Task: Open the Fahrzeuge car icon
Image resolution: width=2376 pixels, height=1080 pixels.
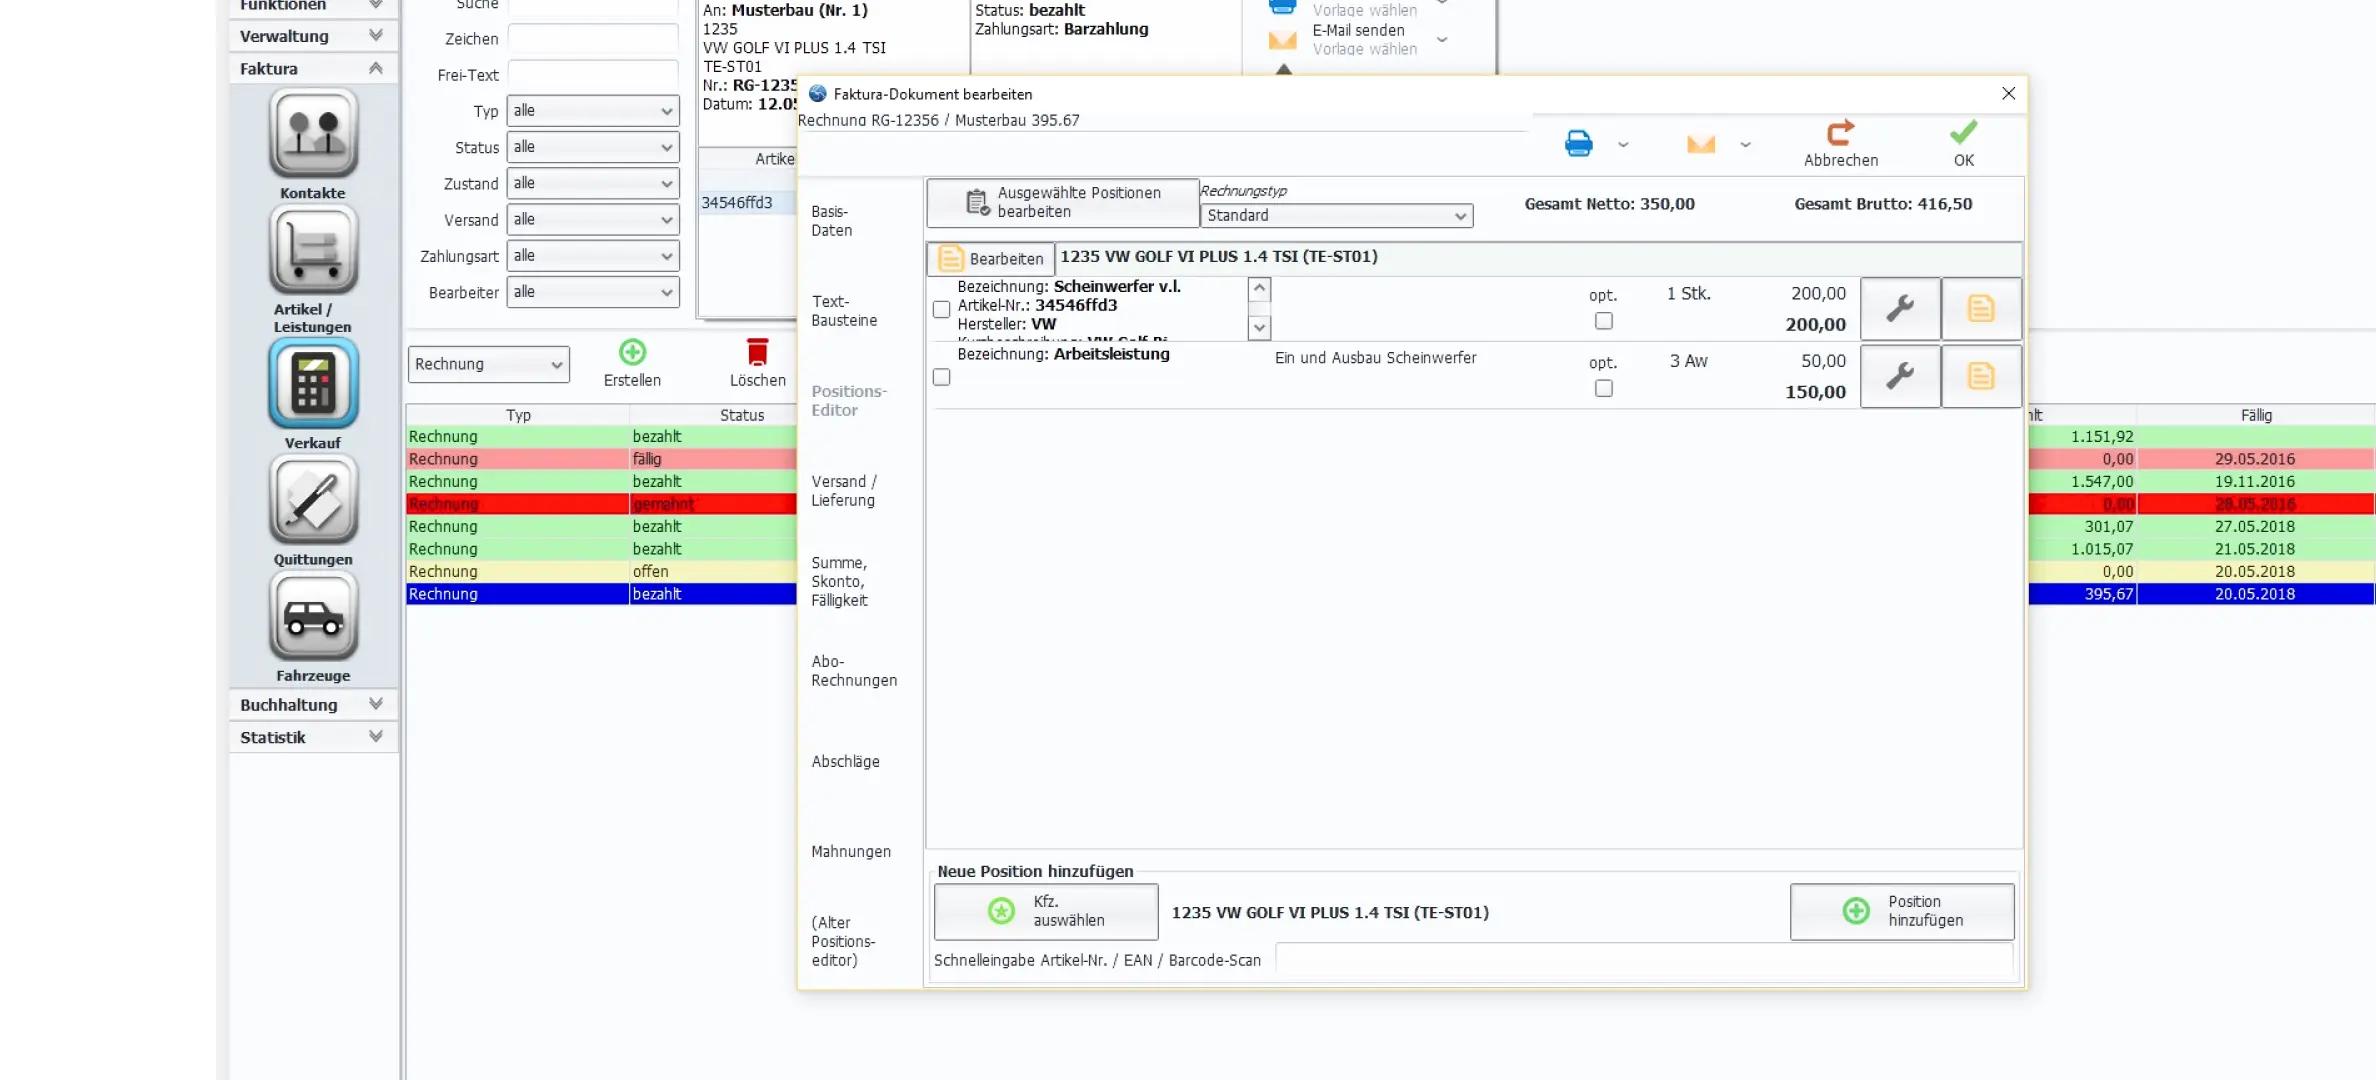Action: pos(313,617)
